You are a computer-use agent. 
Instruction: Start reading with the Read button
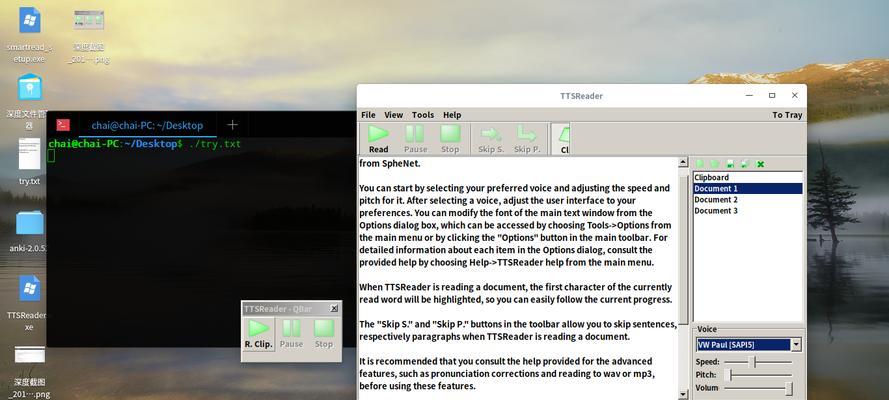(x=378, y=139)
